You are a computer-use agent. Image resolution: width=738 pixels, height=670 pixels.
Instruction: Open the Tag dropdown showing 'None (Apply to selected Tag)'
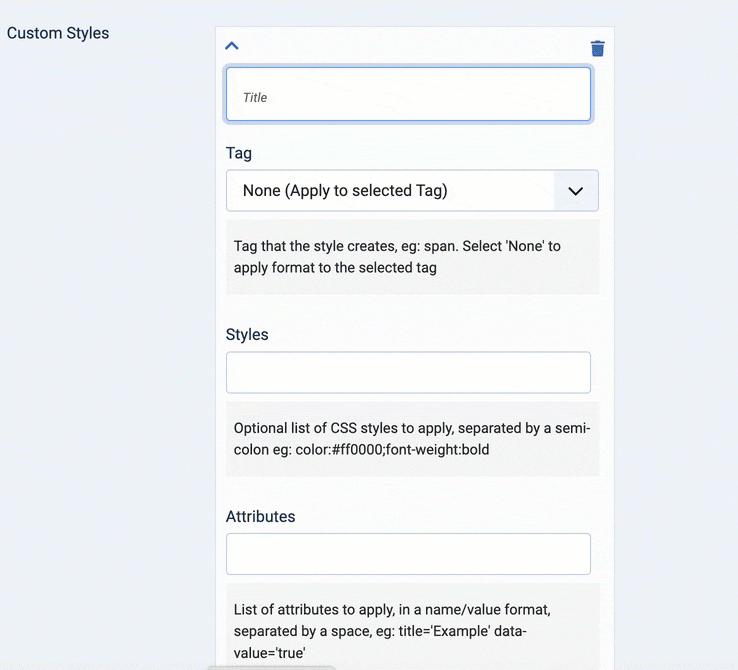pos(390,191)
